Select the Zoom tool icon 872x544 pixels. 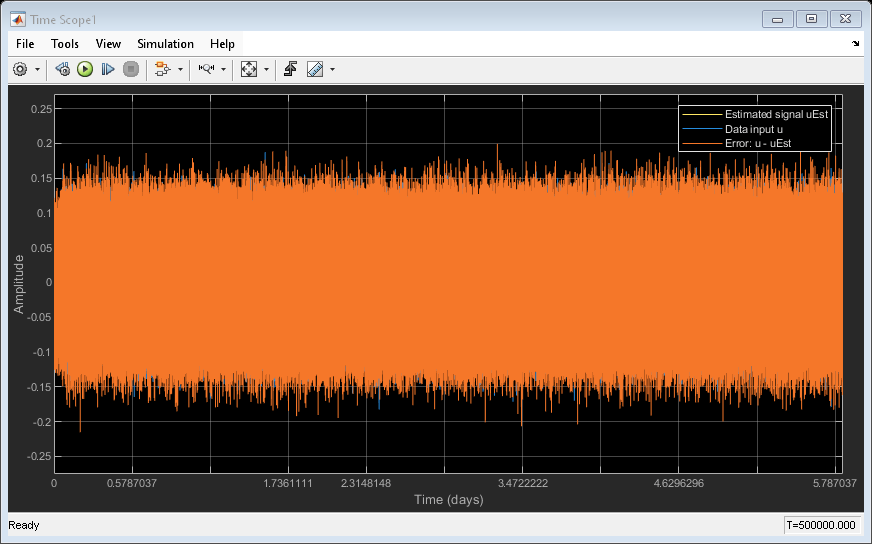point(205,69)
